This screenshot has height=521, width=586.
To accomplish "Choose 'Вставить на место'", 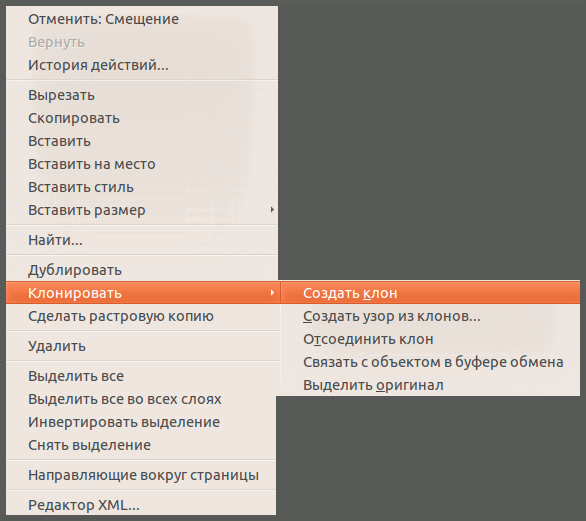I will point(142,164).
